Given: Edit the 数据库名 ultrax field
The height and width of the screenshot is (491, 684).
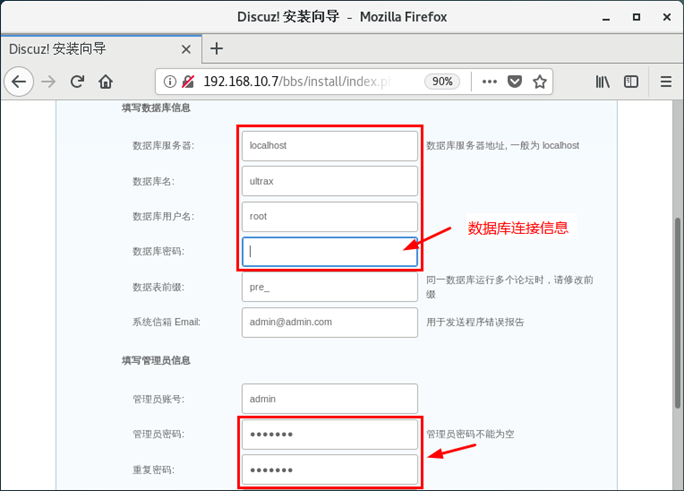Looking at the screenshot, I should coord(330,181).
